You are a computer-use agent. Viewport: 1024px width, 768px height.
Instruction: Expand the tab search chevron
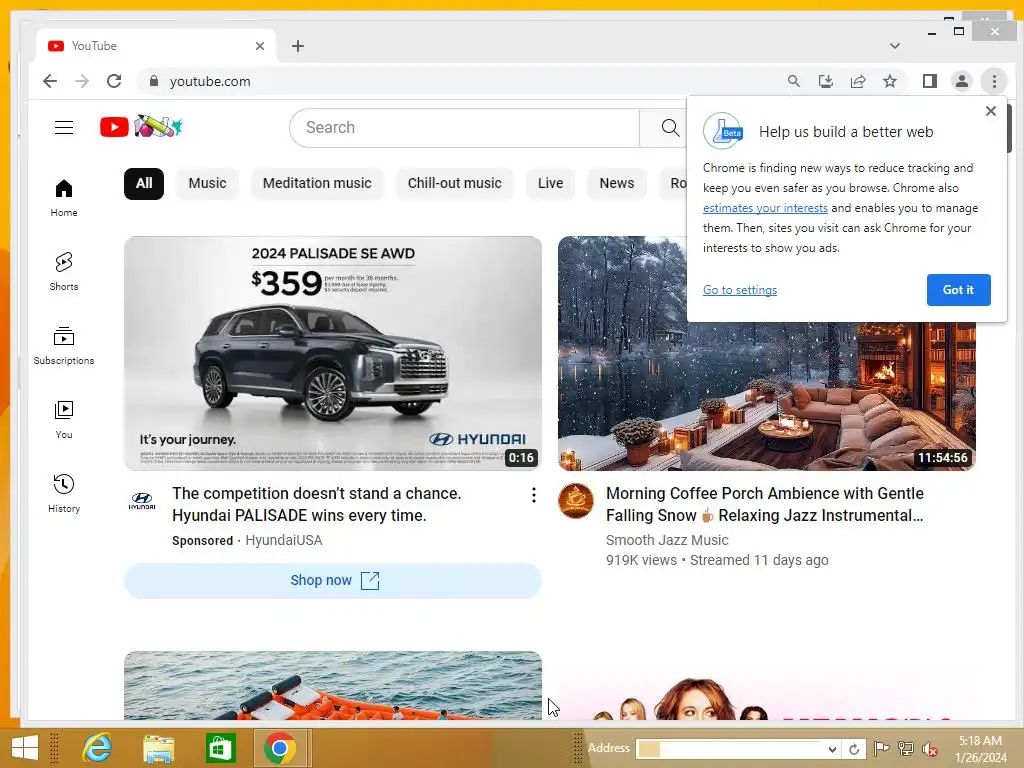point(895,46)
